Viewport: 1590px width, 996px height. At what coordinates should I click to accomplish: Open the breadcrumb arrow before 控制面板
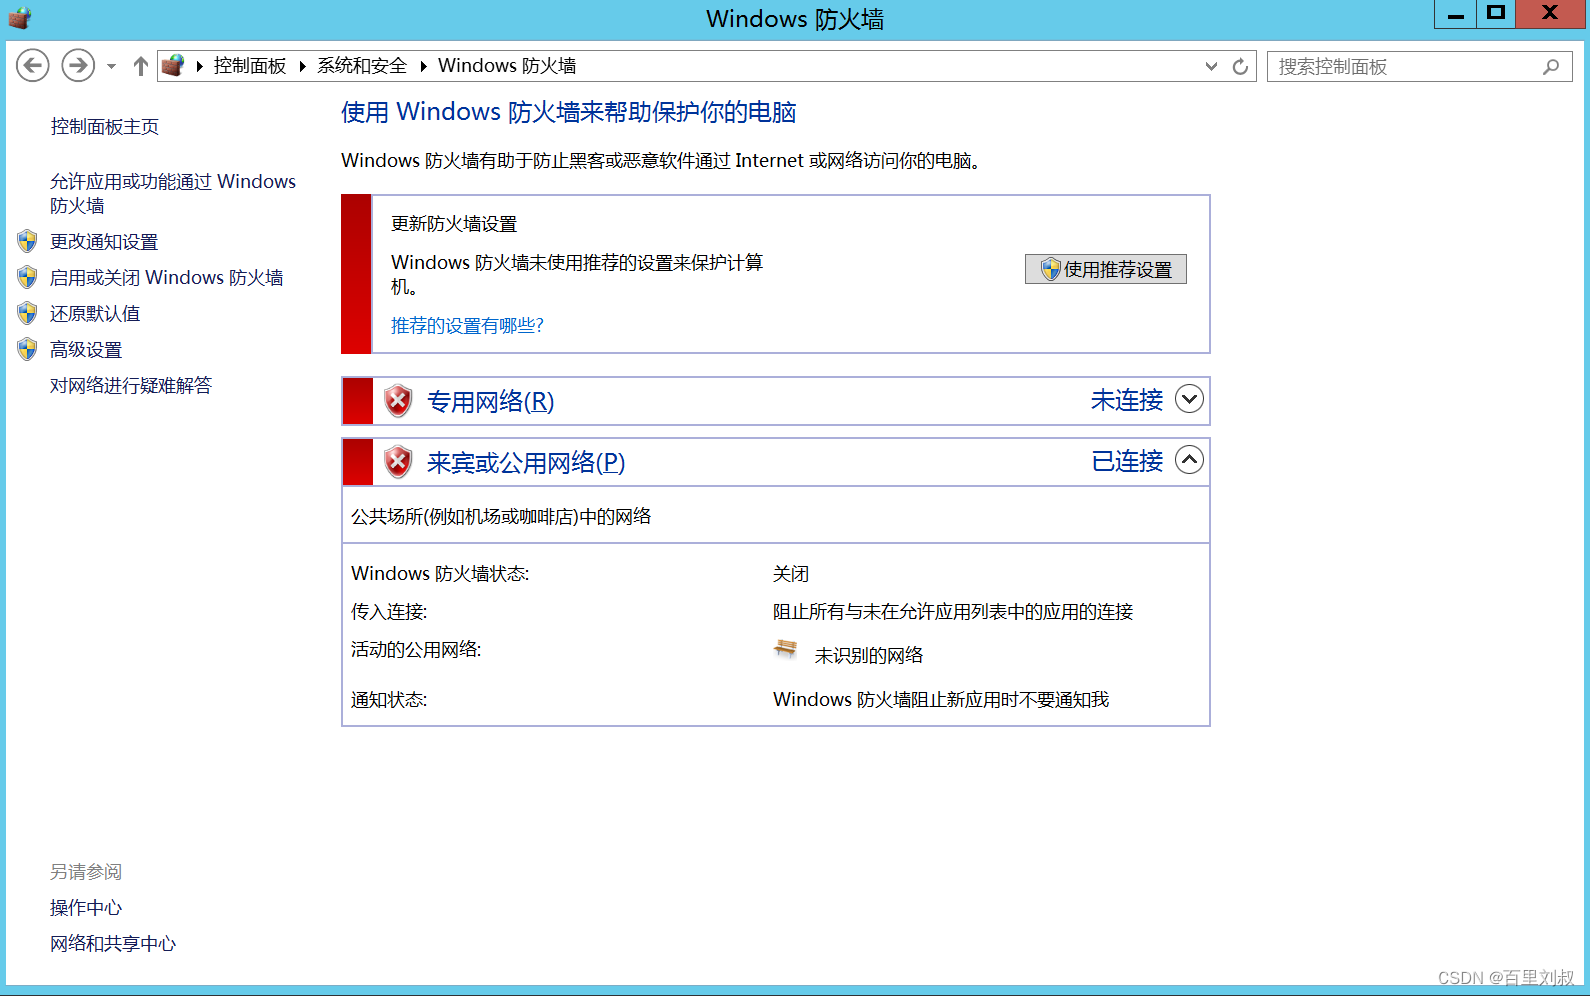click(x=200, y=66)
